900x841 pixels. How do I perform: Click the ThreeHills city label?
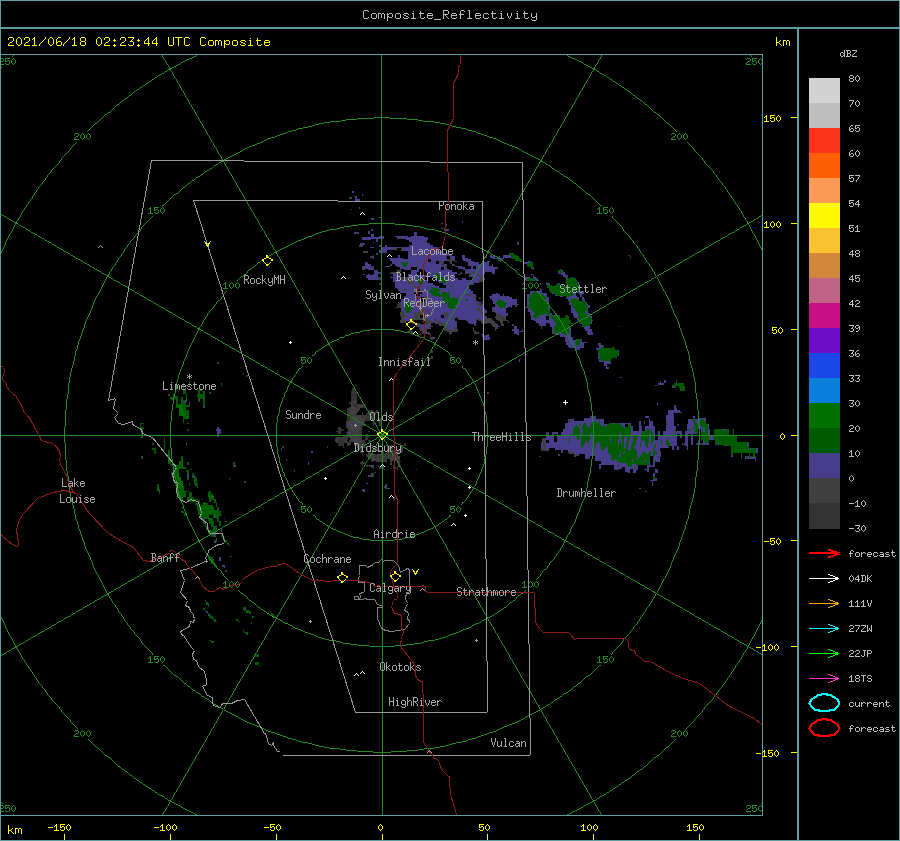[501, 437]
